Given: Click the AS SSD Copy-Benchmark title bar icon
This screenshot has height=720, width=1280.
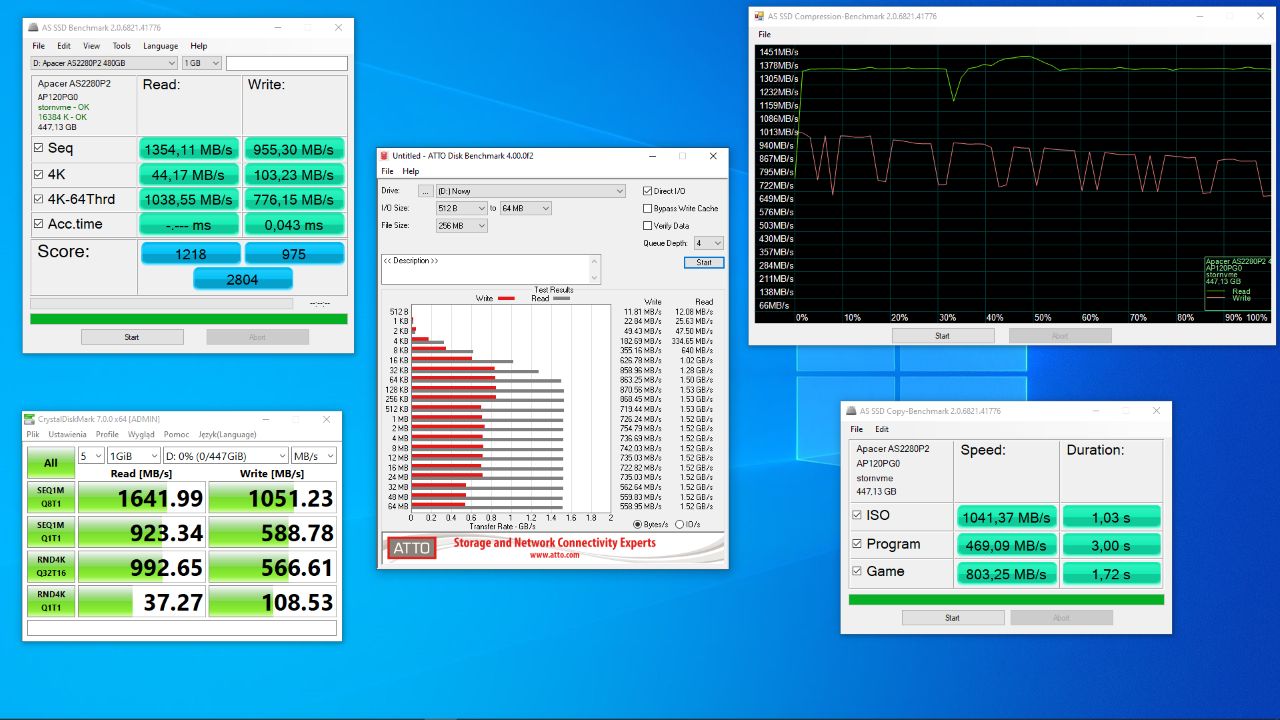Looking at the screenshot, I should pos(852,410).
